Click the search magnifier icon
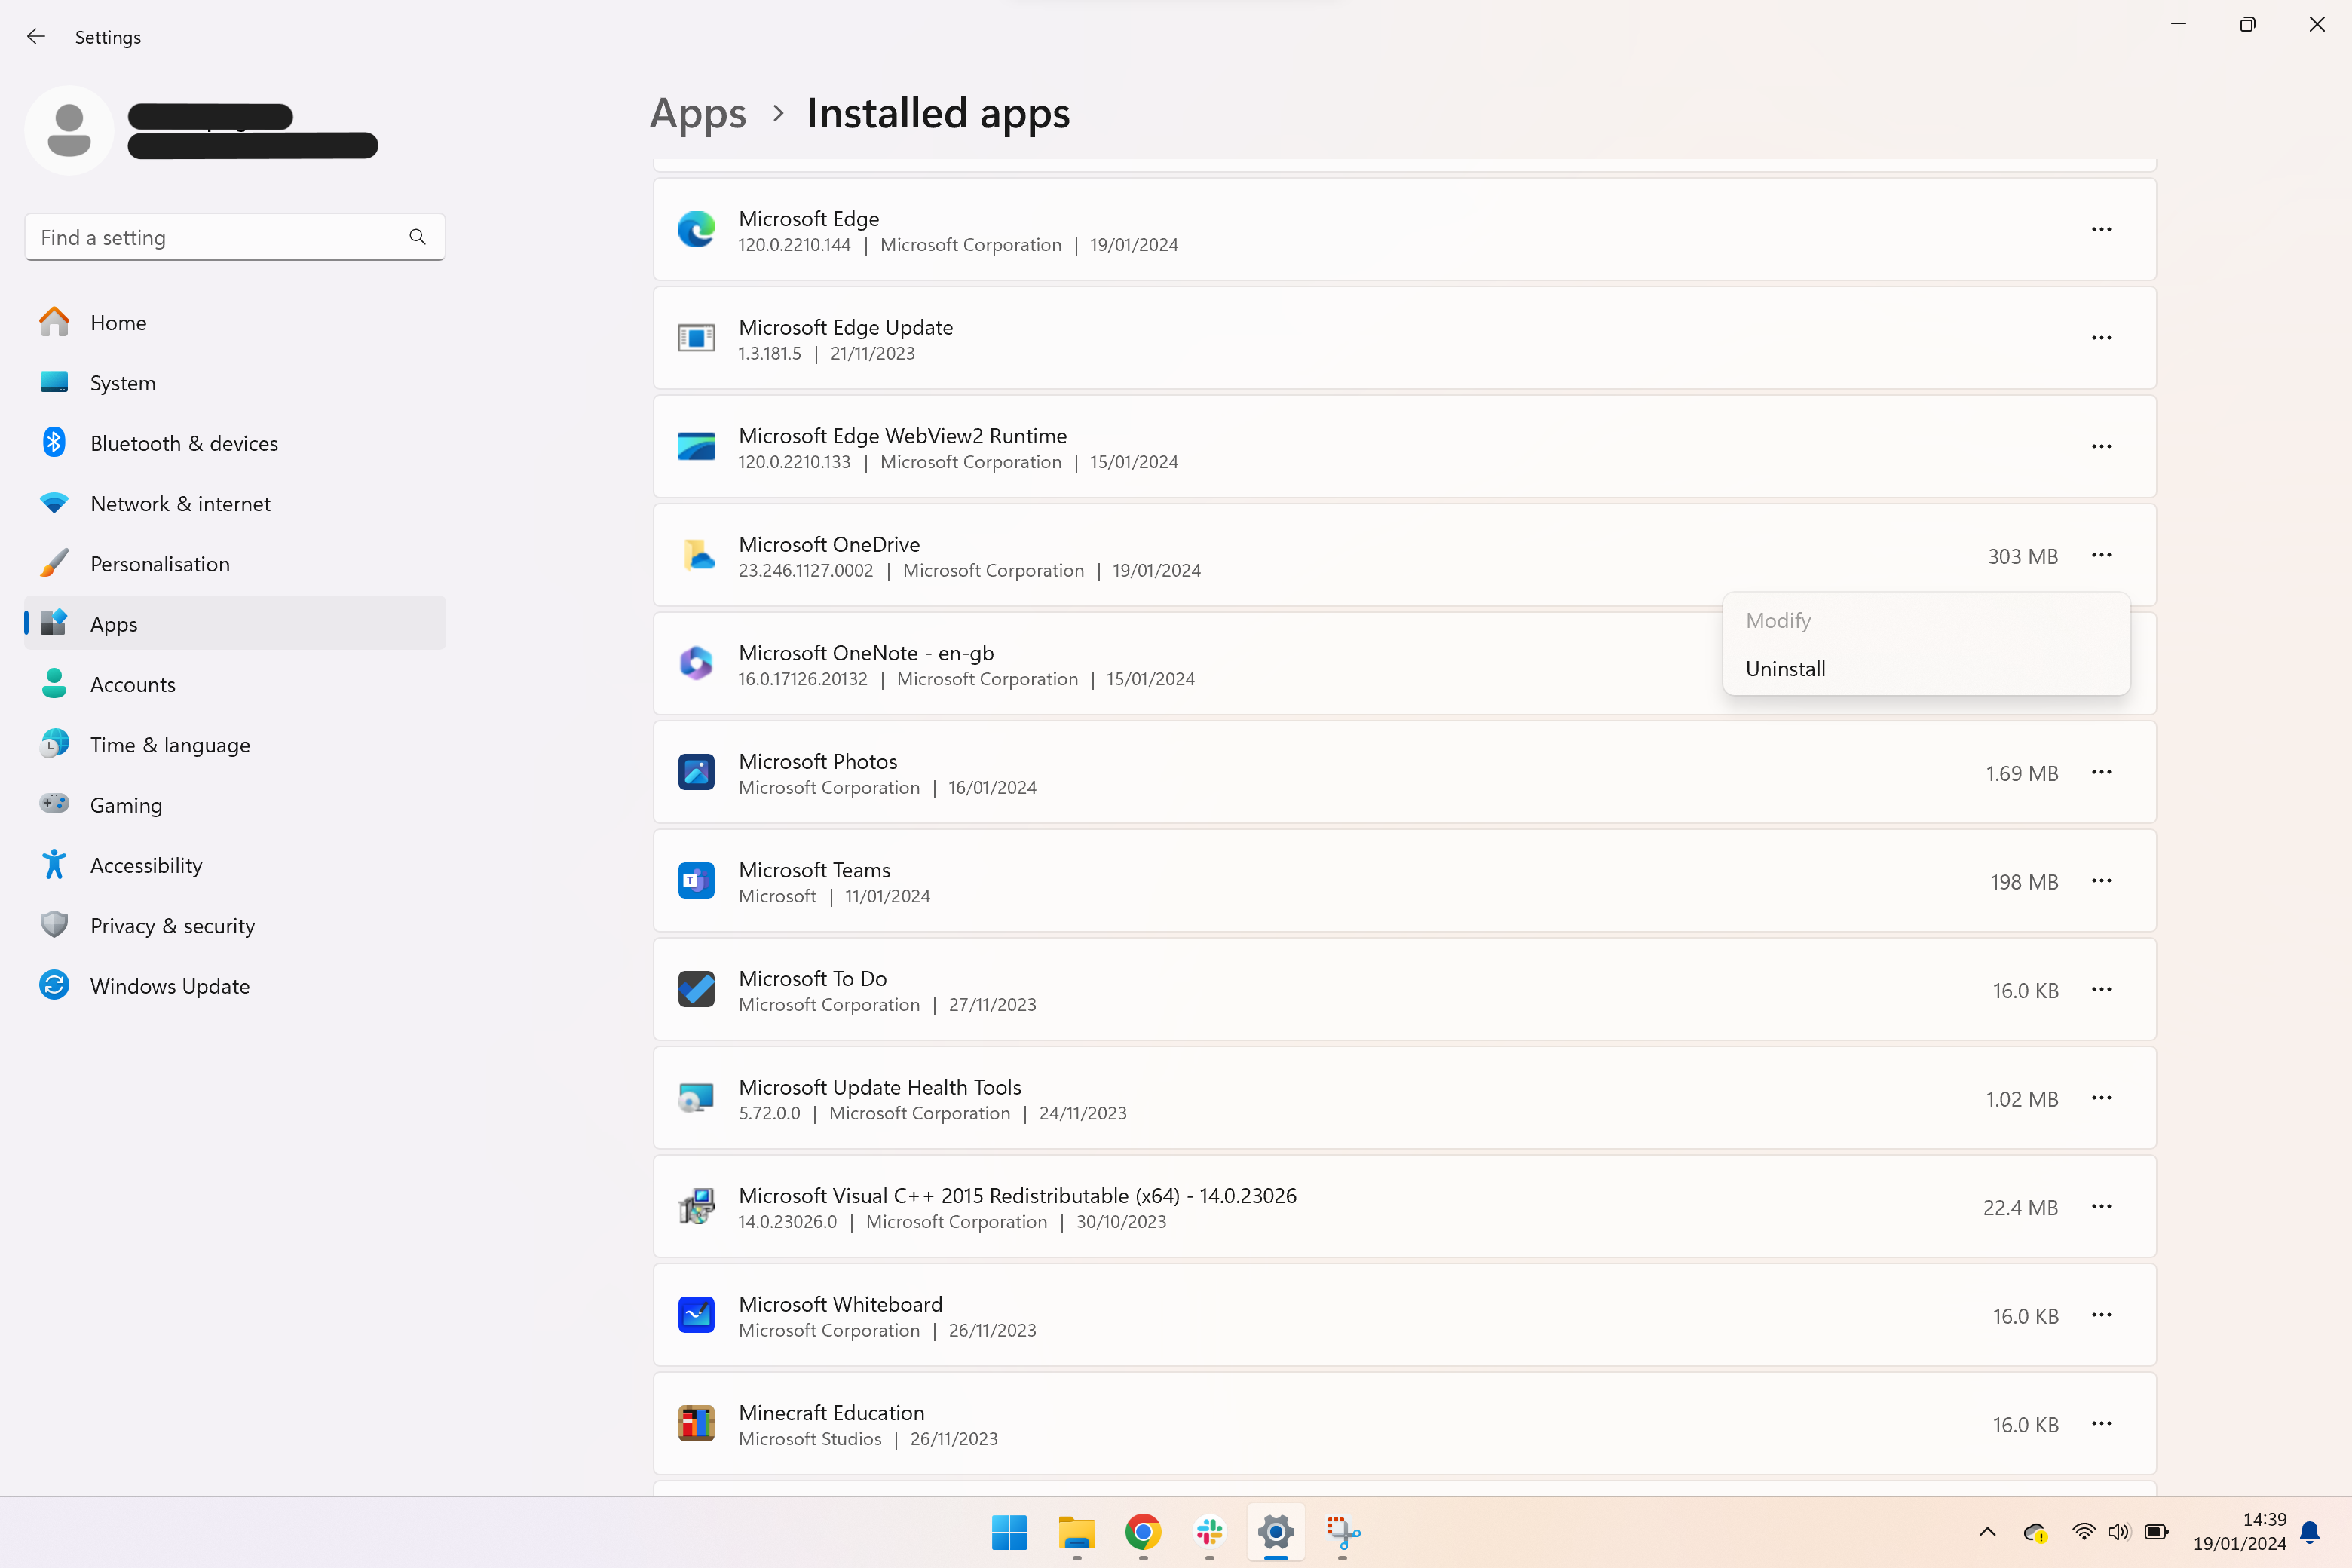The image size is (2352, 1568). pyautogui.click(x=417, y=237)
